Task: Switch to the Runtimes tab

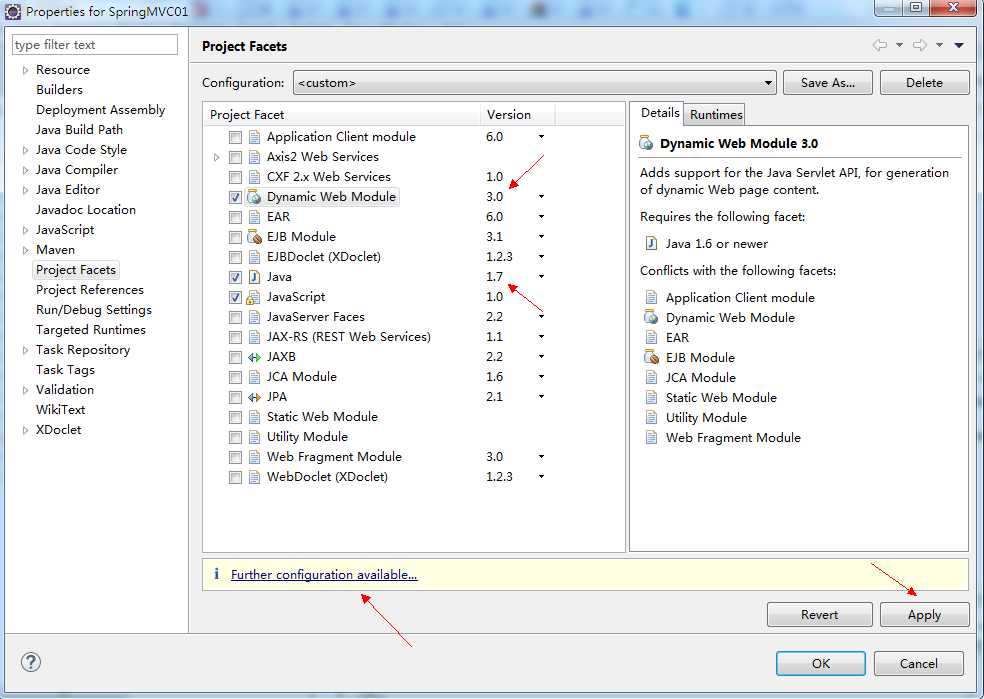Action: 715,115
